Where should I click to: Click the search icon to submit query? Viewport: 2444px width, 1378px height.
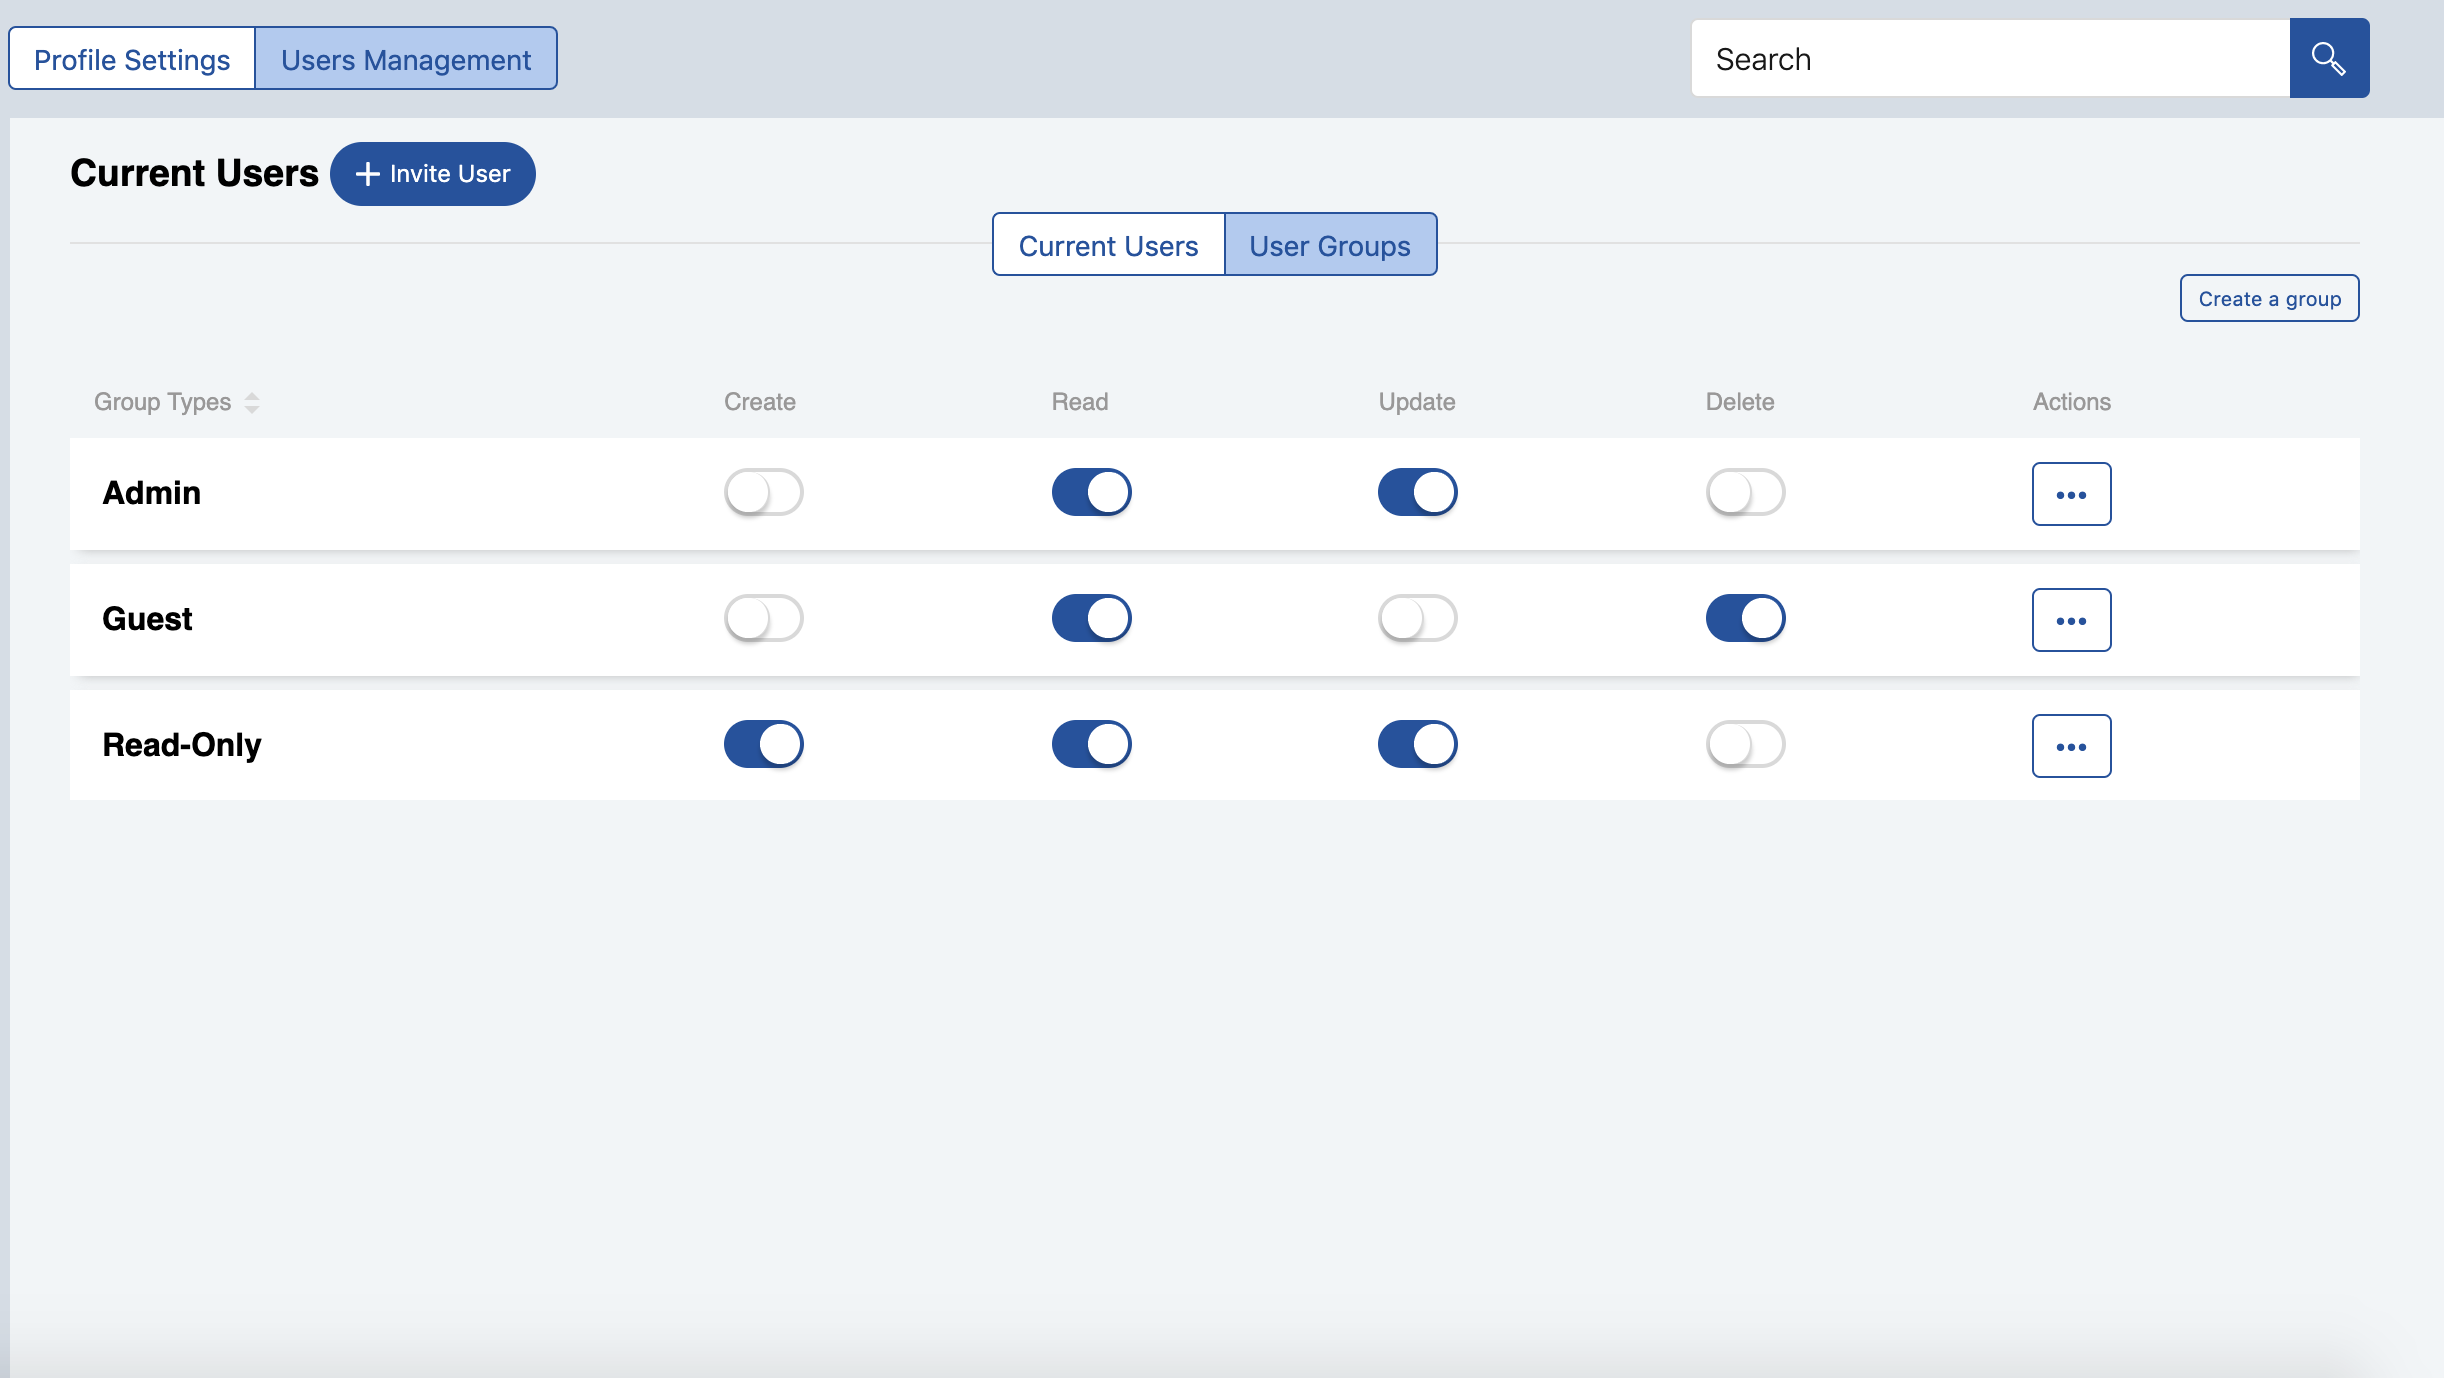(x=2330, y=57)
